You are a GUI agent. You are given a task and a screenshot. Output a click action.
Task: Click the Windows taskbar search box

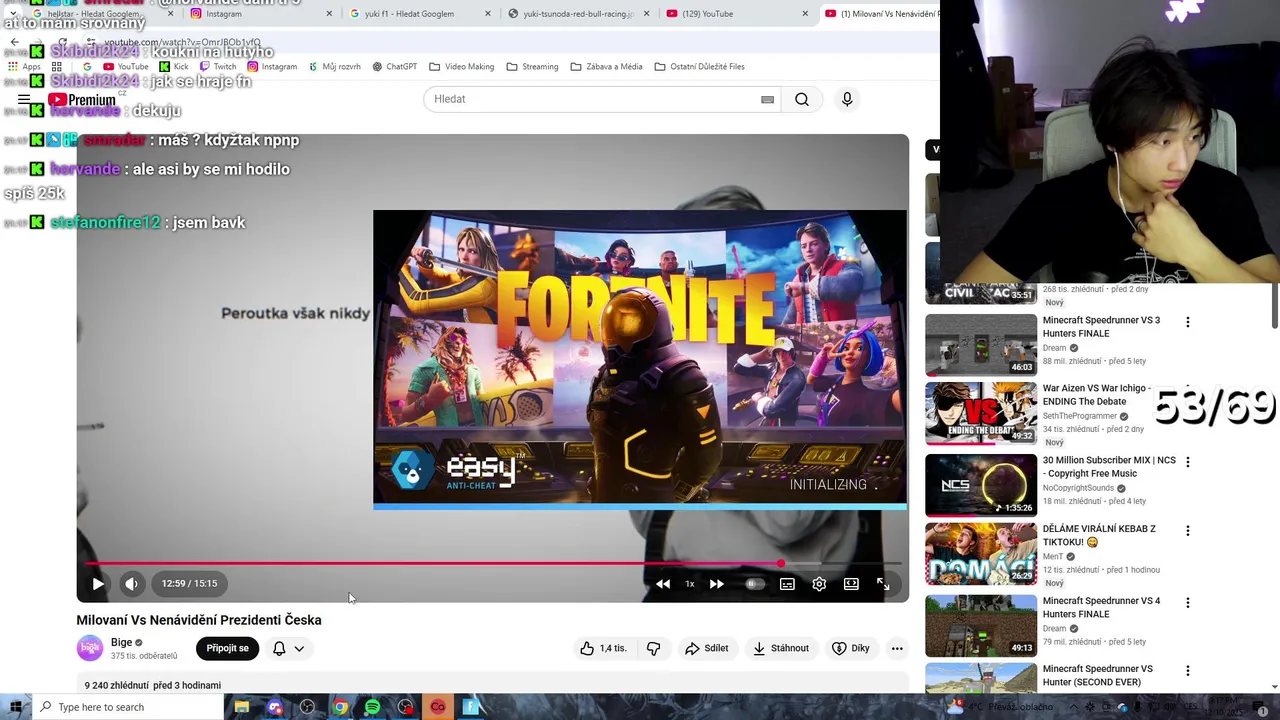[x=128, y=707]
